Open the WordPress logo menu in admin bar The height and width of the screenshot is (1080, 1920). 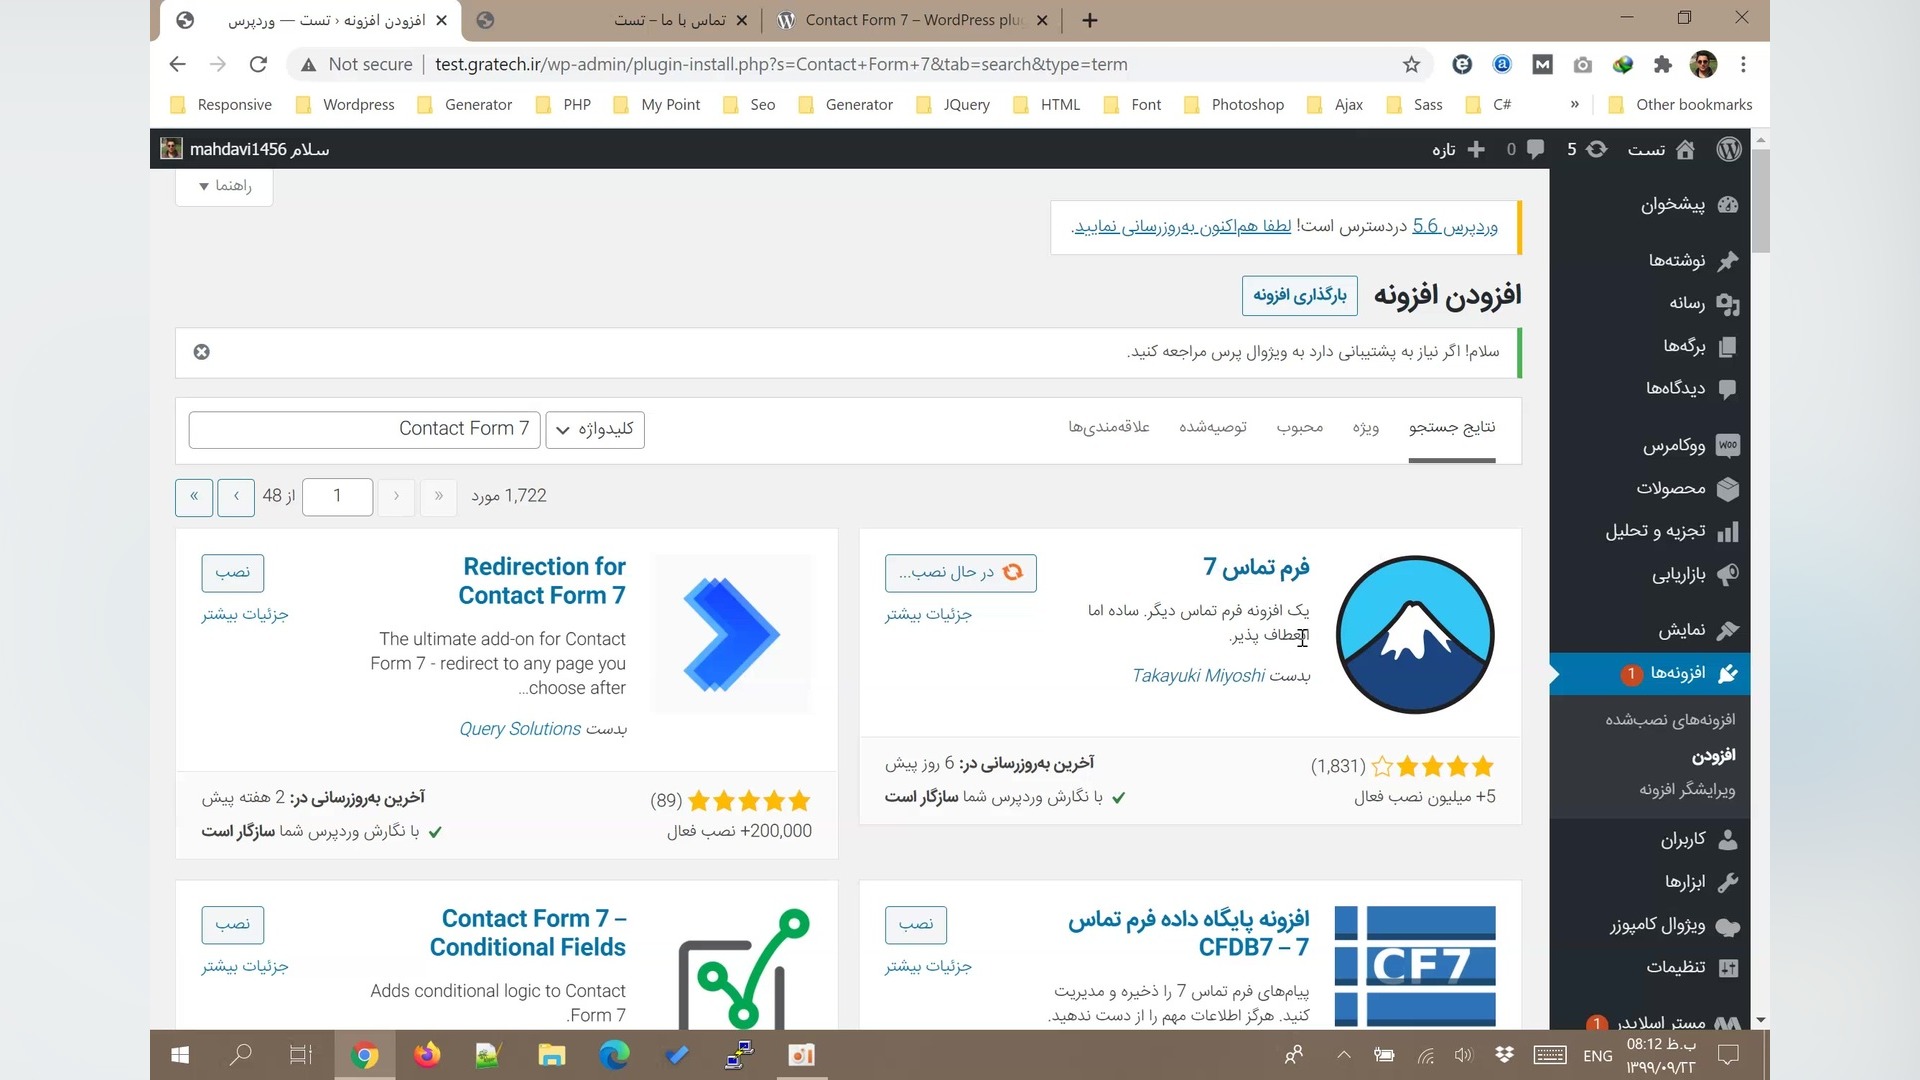pyautogui.click(x=1729, y=149)
